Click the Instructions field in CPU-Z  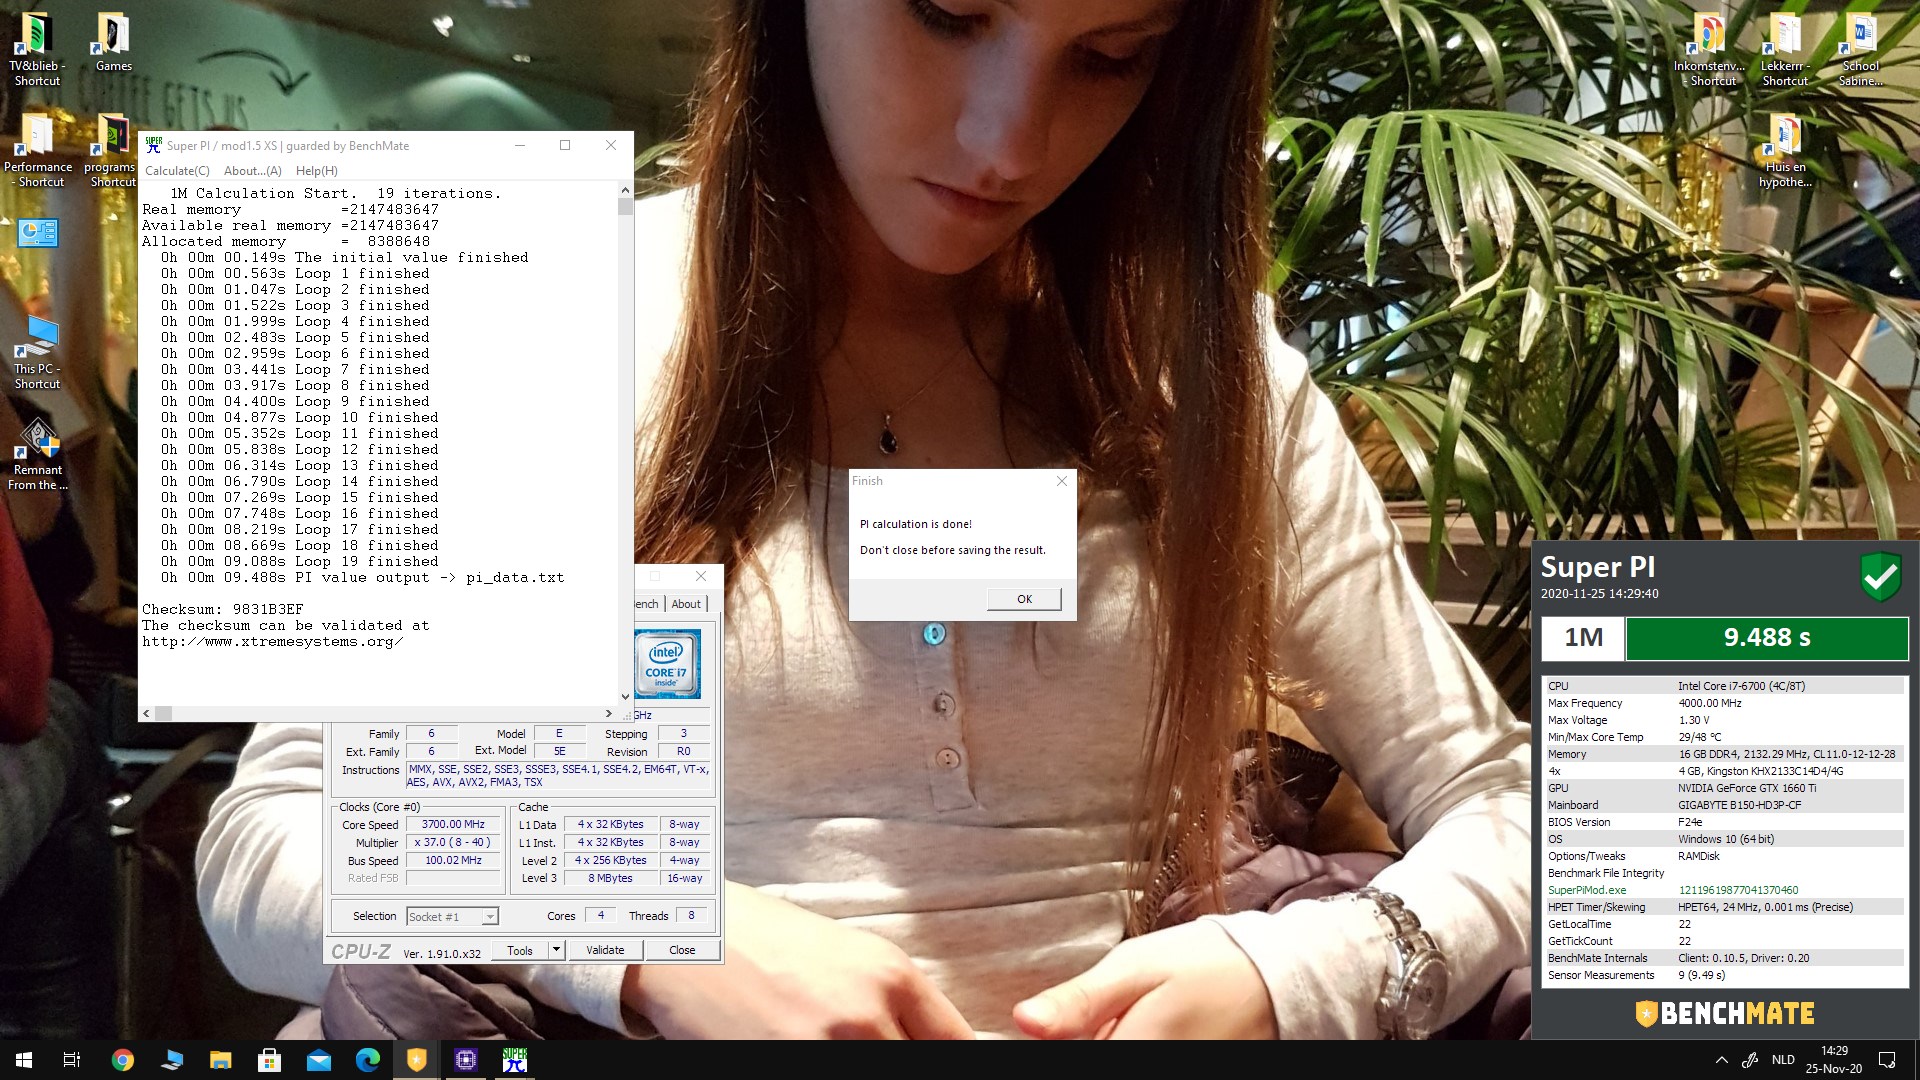558,776
